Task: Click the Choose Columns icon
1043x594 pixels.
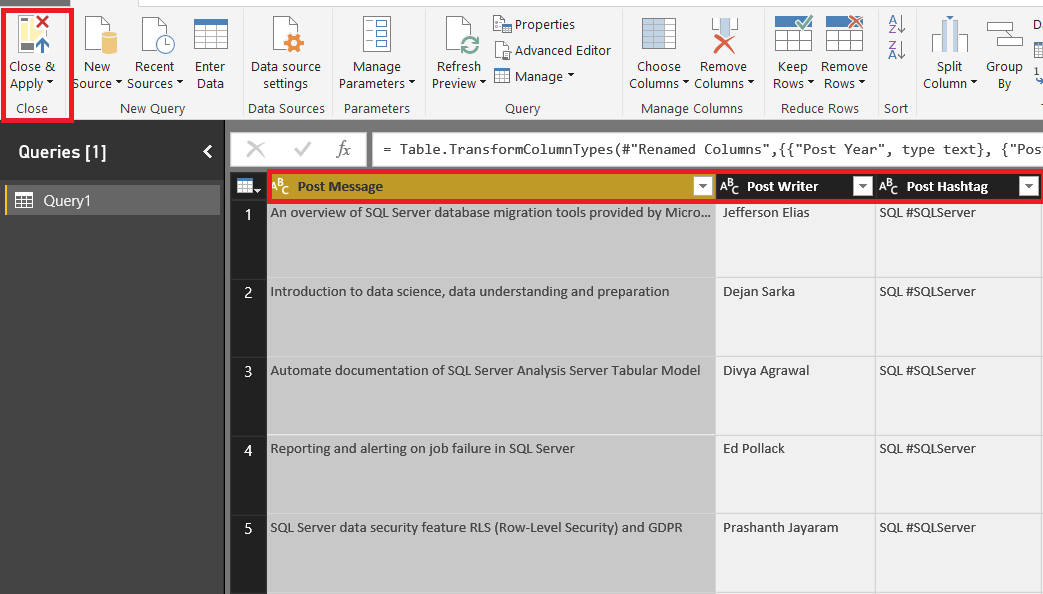Action: pyautogui.click(x=658, y=35)
